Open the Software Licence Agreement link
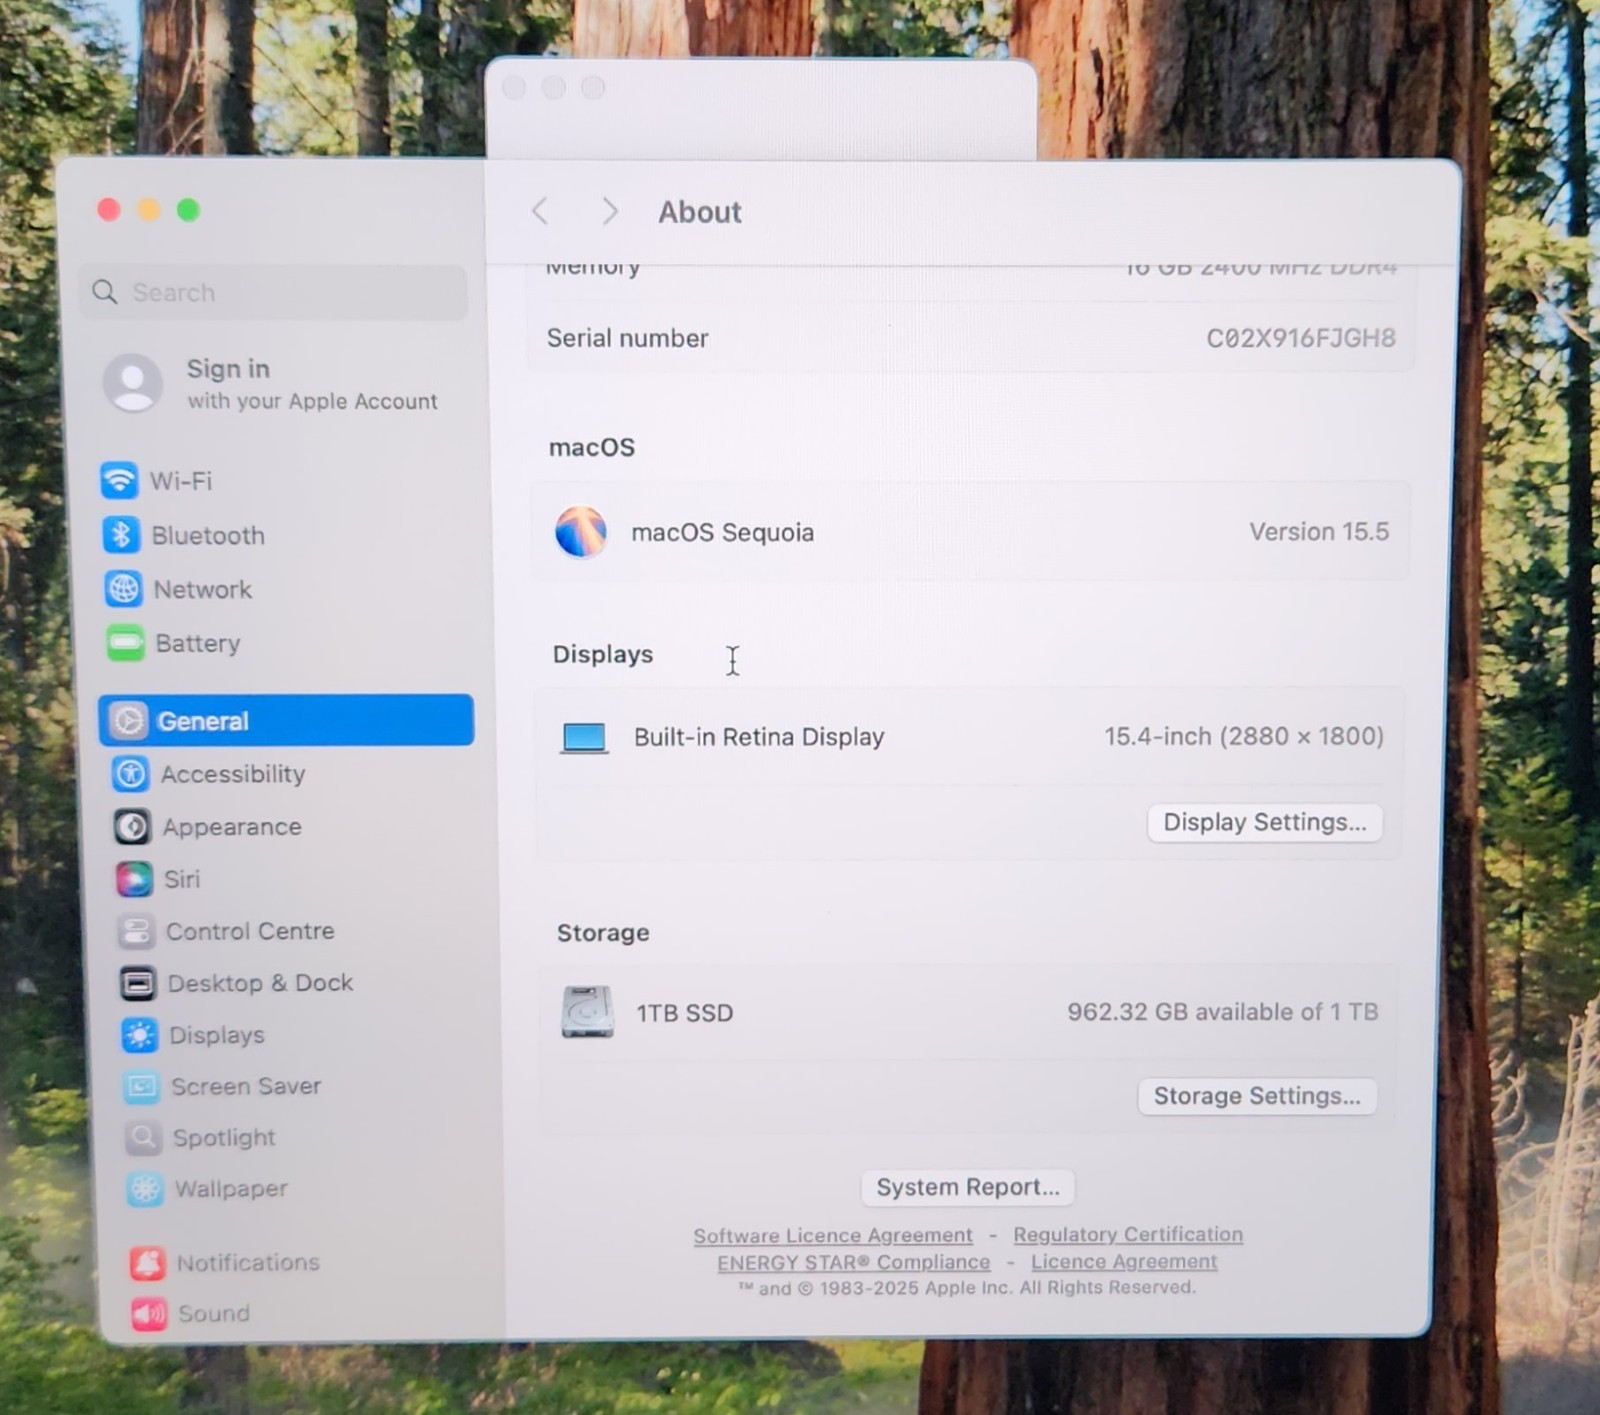 [x=833, y=1236]
